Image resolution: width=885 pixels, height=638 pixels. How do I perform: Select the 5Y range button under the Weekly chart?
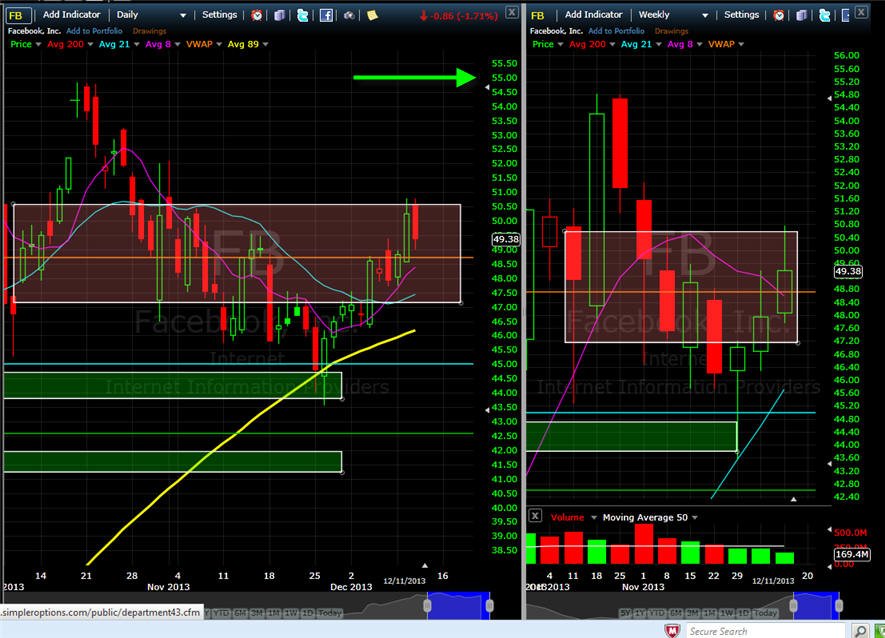coord(625,613)
